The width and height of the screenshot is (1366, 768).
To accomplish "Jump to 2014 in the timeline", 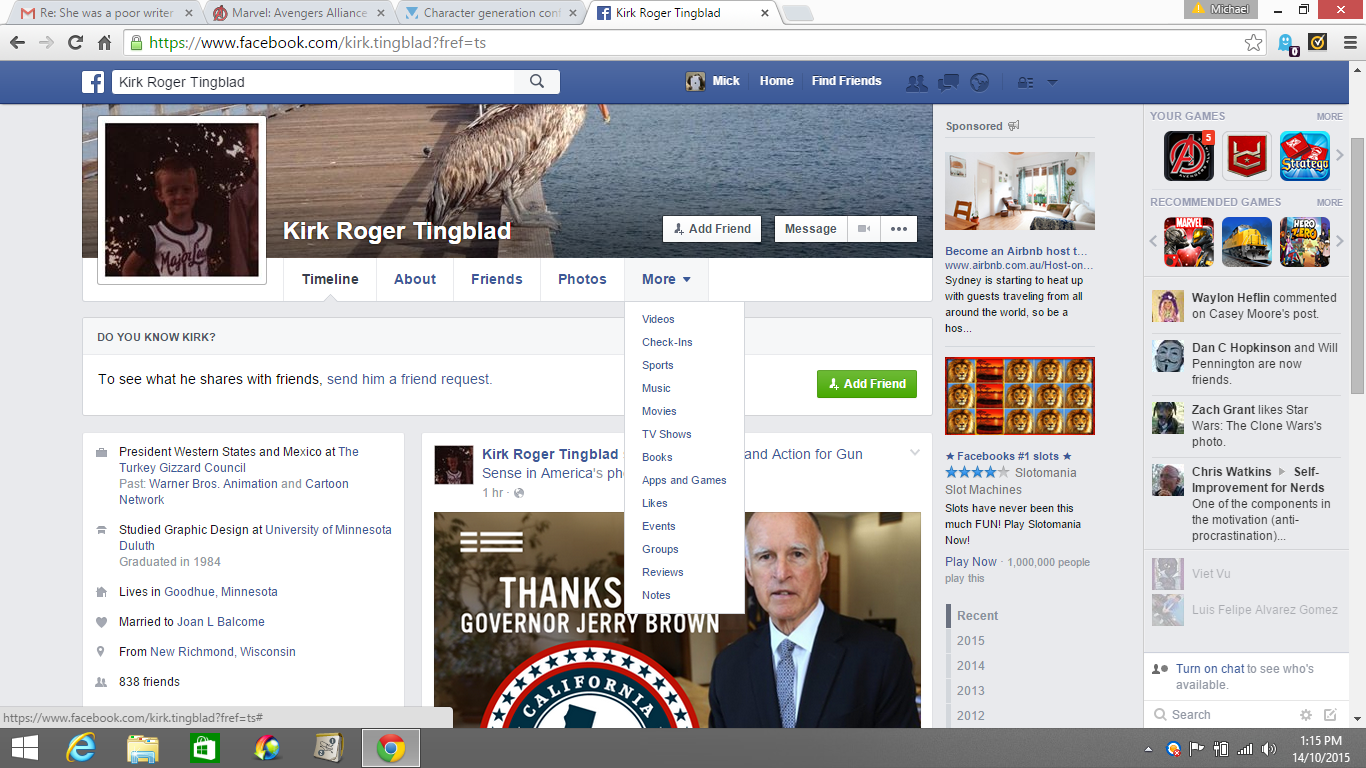I will 970,665.
